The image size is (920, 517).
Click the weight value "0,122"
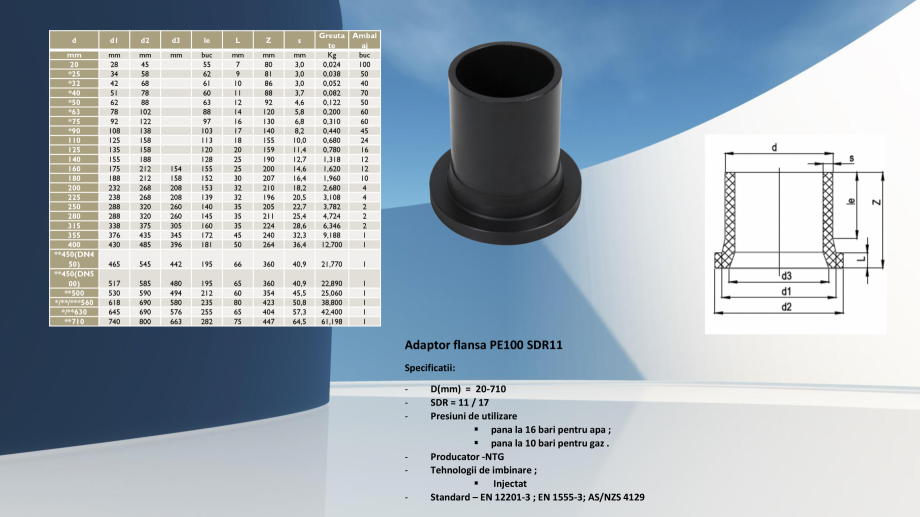332,102
